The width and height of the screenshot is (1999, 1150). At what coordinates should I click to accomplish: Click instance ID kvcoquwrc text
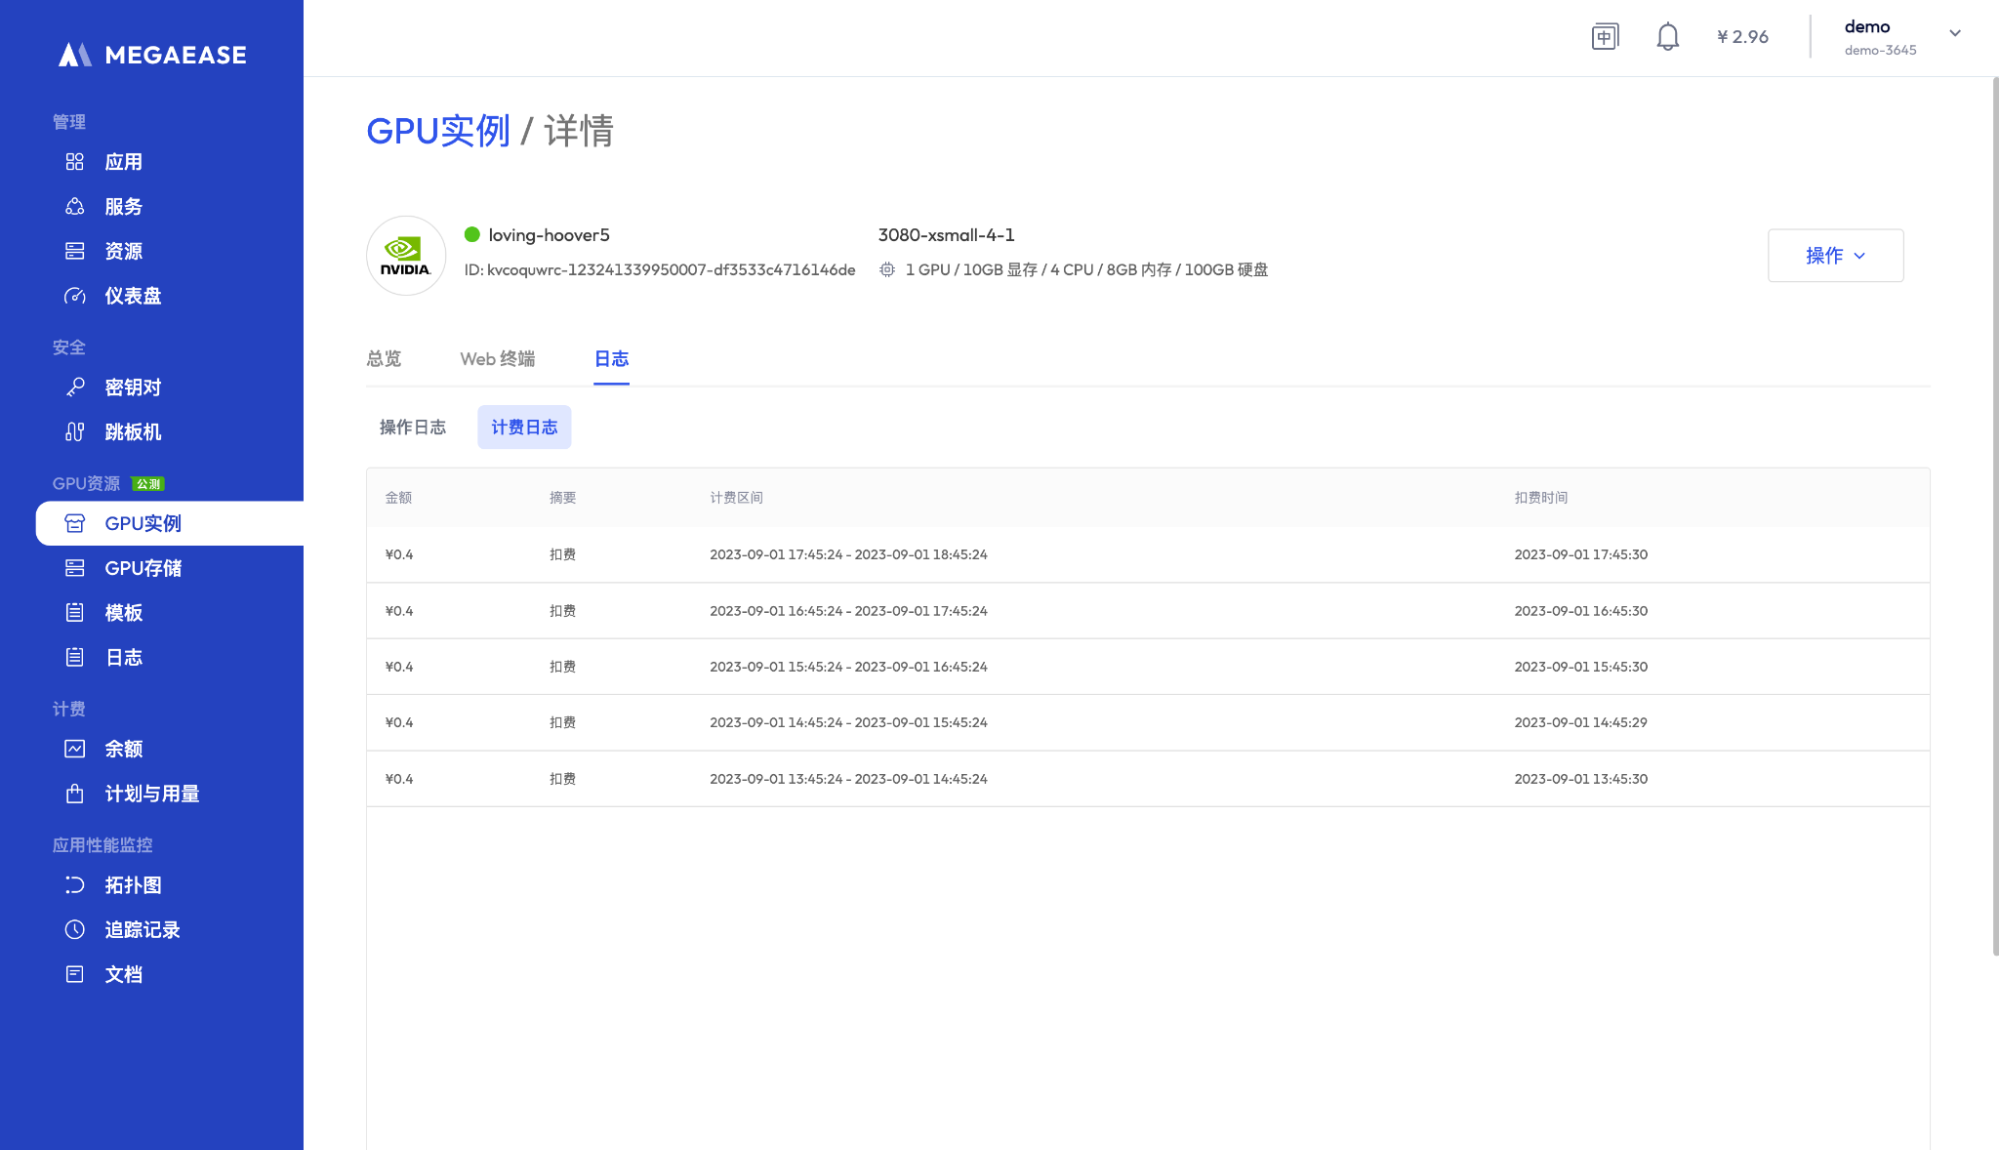pyautogui.click(x=660, y=270)
